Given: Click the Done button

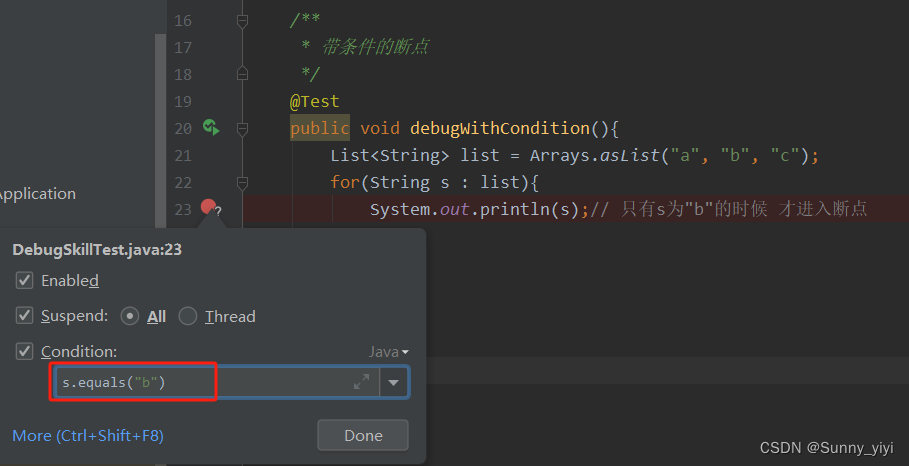Looking at the screenshot, I should [363, 435].
